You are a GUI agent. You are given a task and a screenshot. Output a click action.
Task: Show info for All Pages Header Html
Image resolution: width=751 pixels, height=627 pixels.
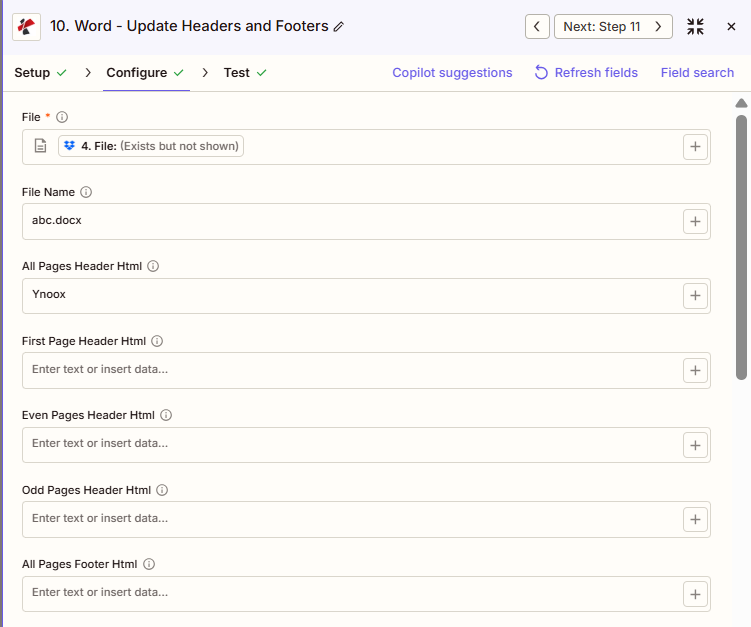(x=153, y=266)
